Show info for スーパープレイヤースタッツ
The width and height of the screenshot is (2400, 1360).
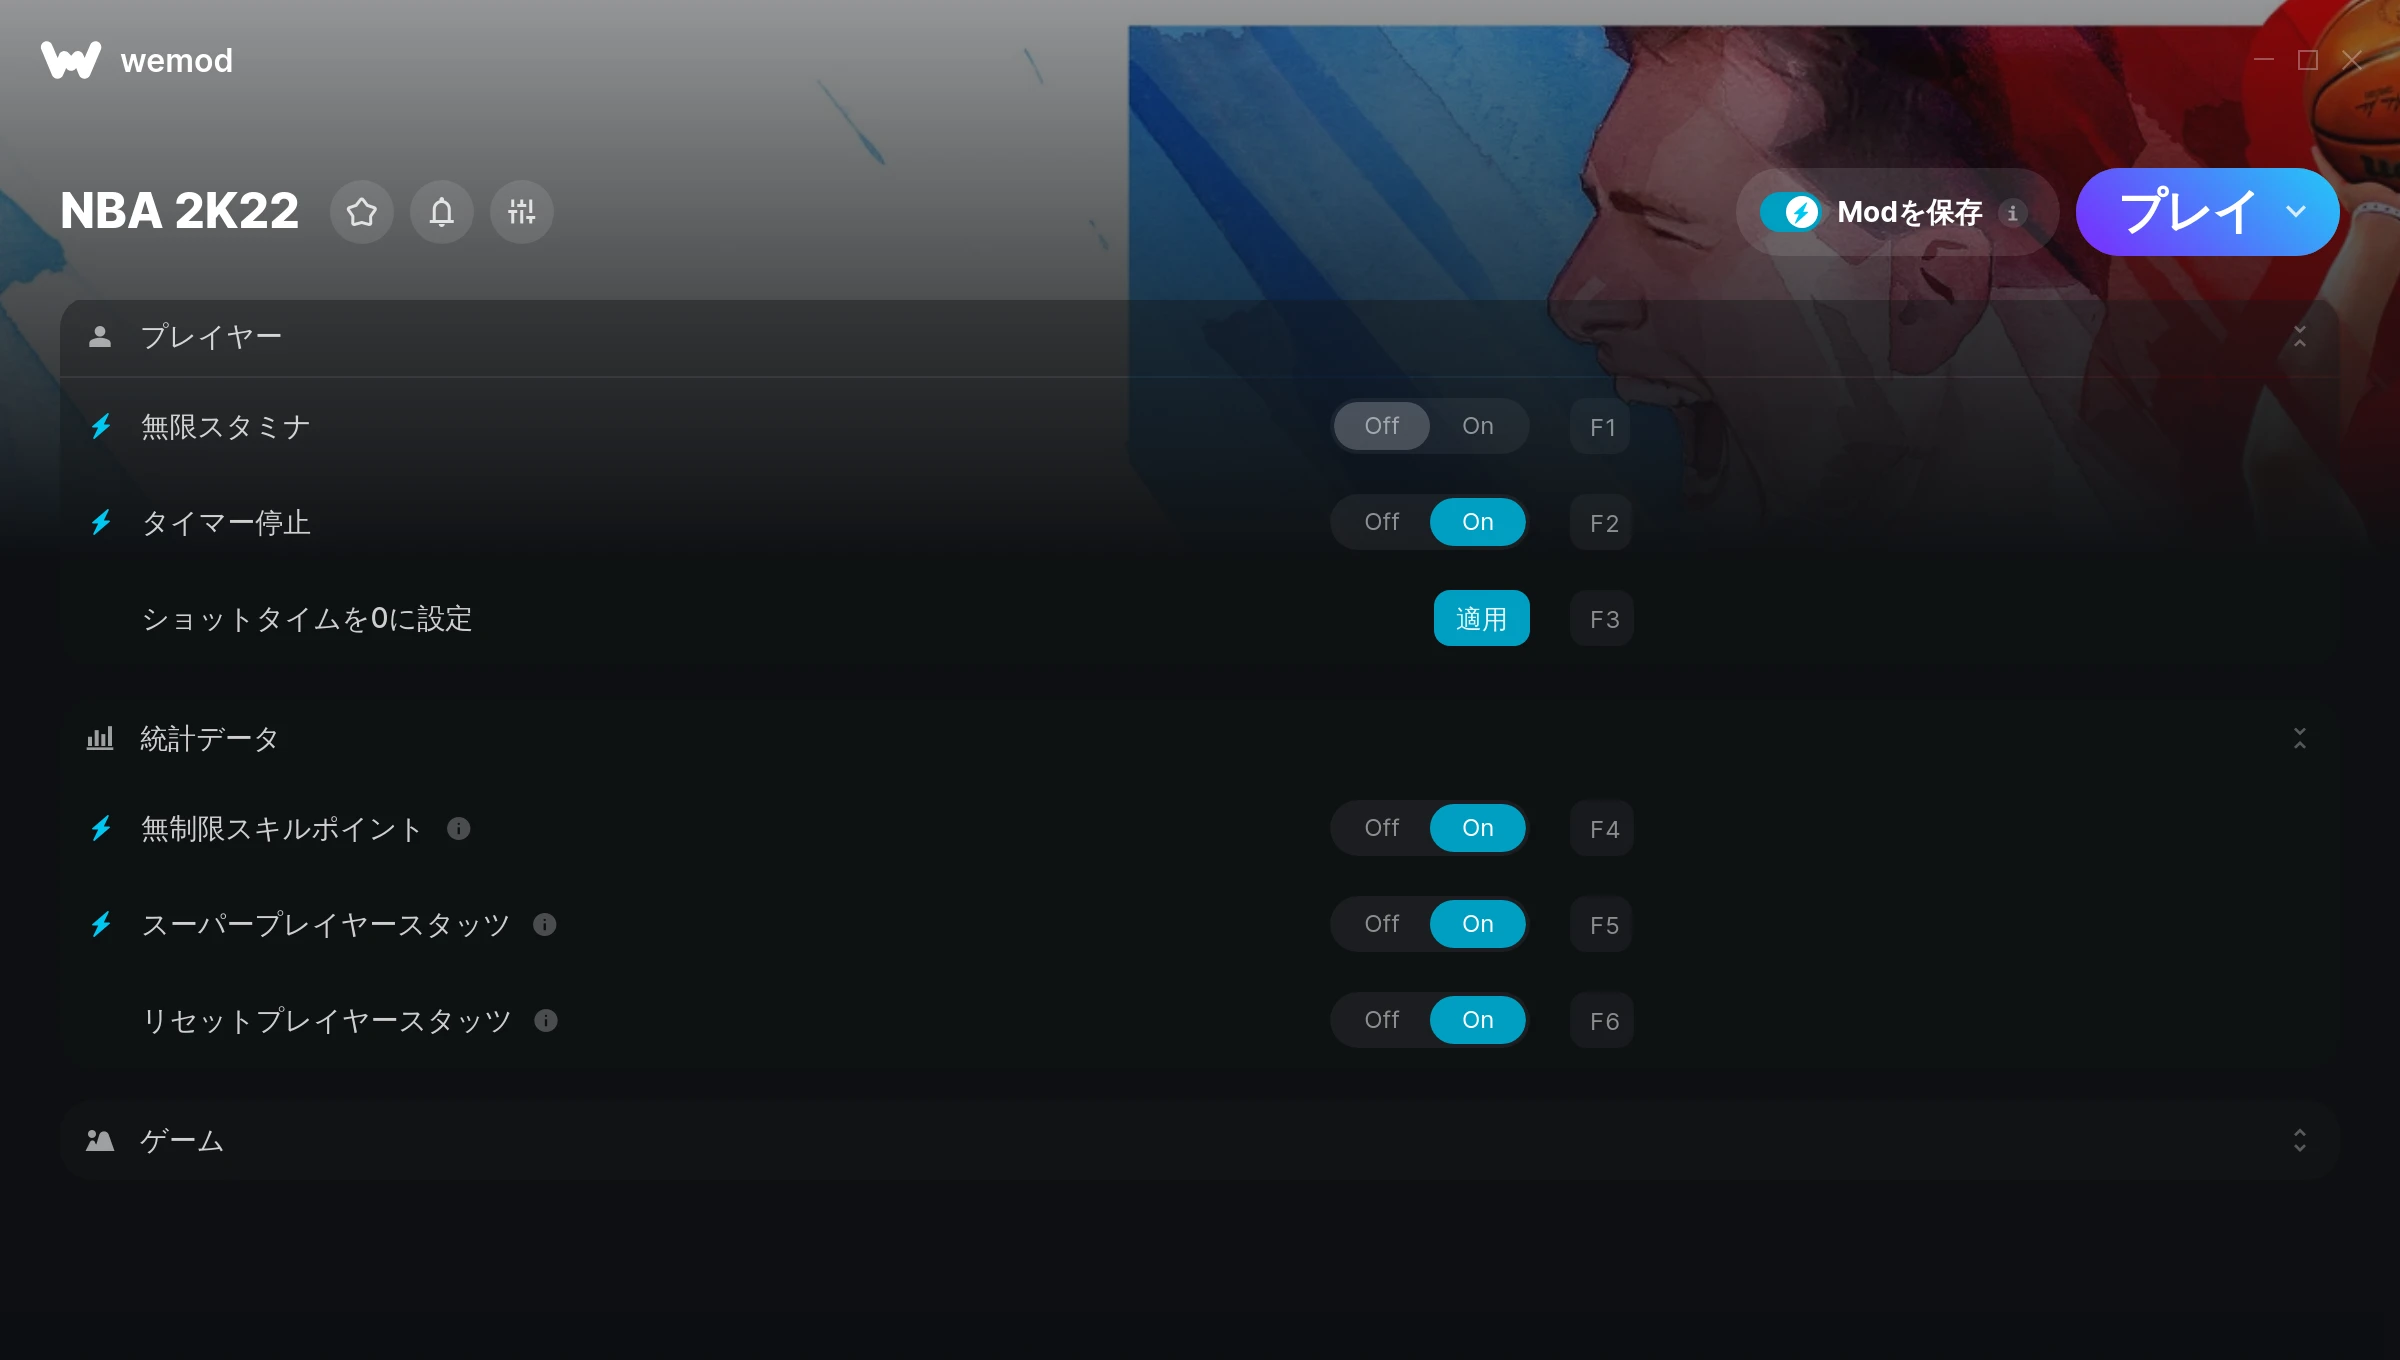coord(545,925)
